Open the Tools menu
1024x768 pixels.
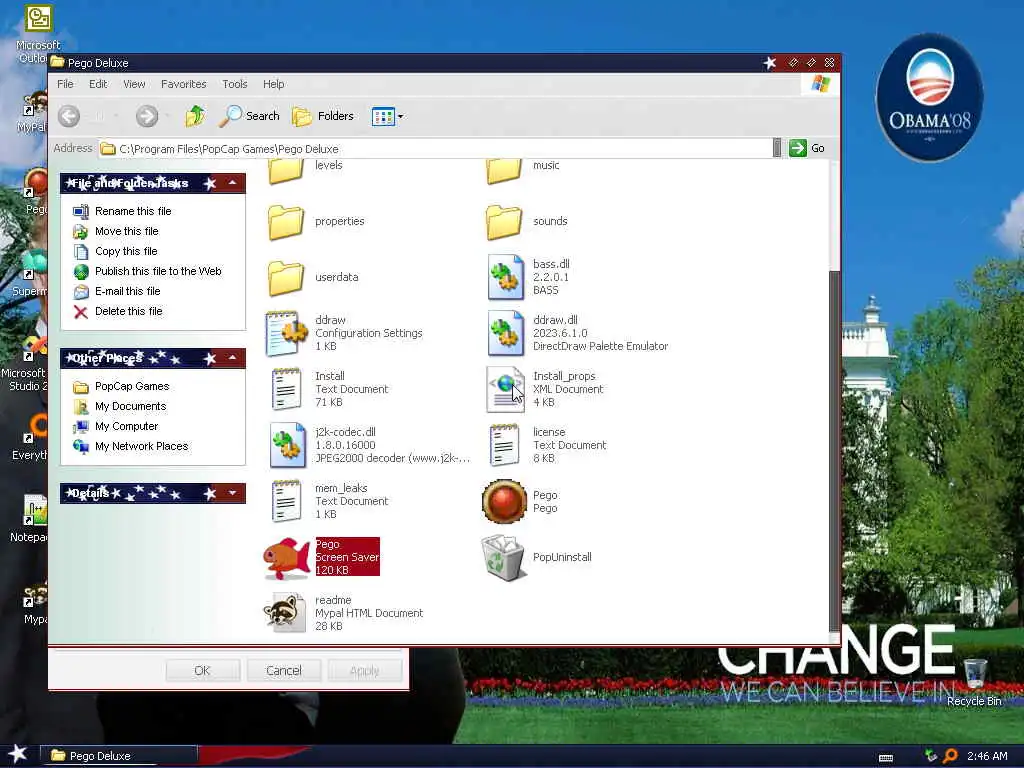[234, 84]
